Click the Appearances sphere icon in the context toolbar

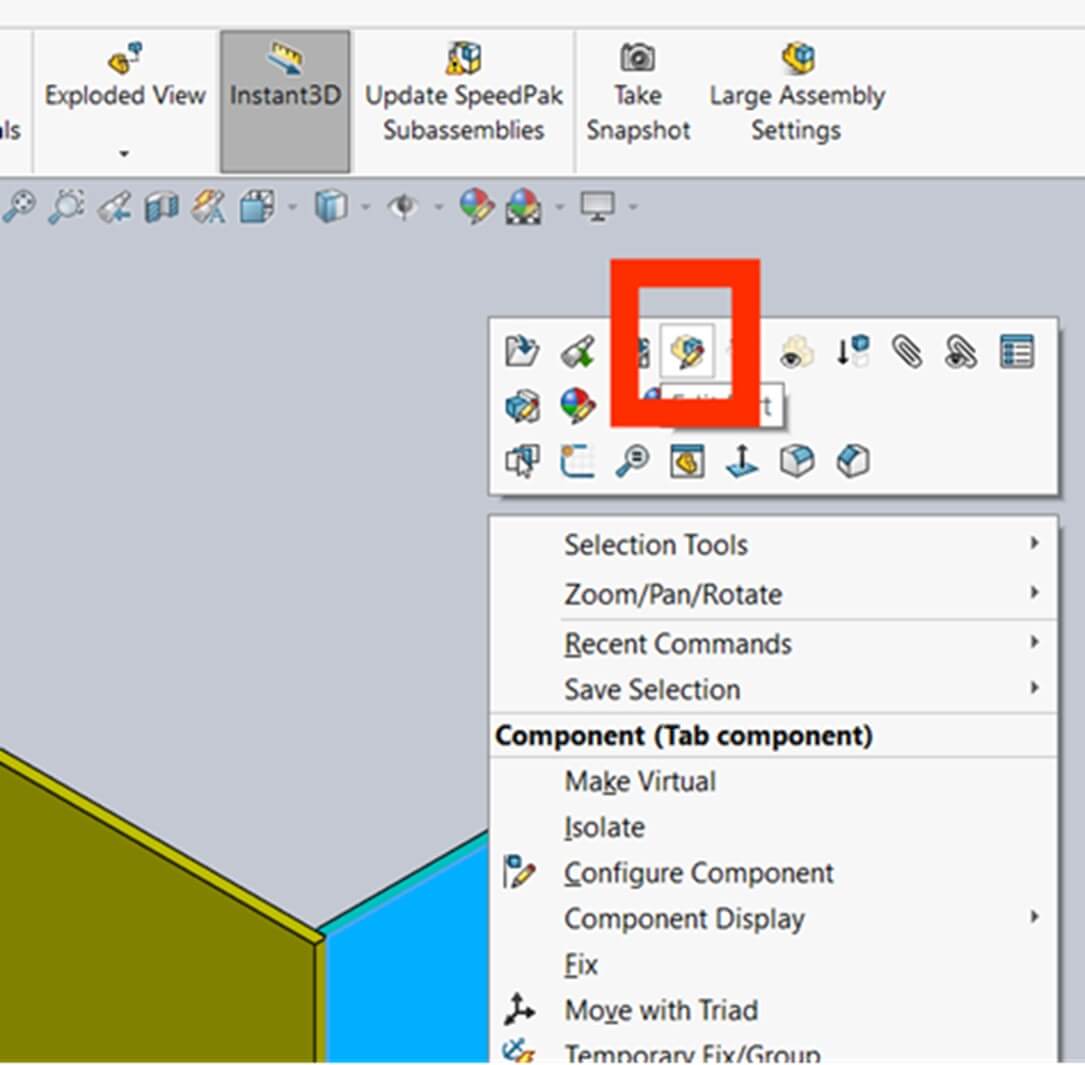(x=578, y=408)
